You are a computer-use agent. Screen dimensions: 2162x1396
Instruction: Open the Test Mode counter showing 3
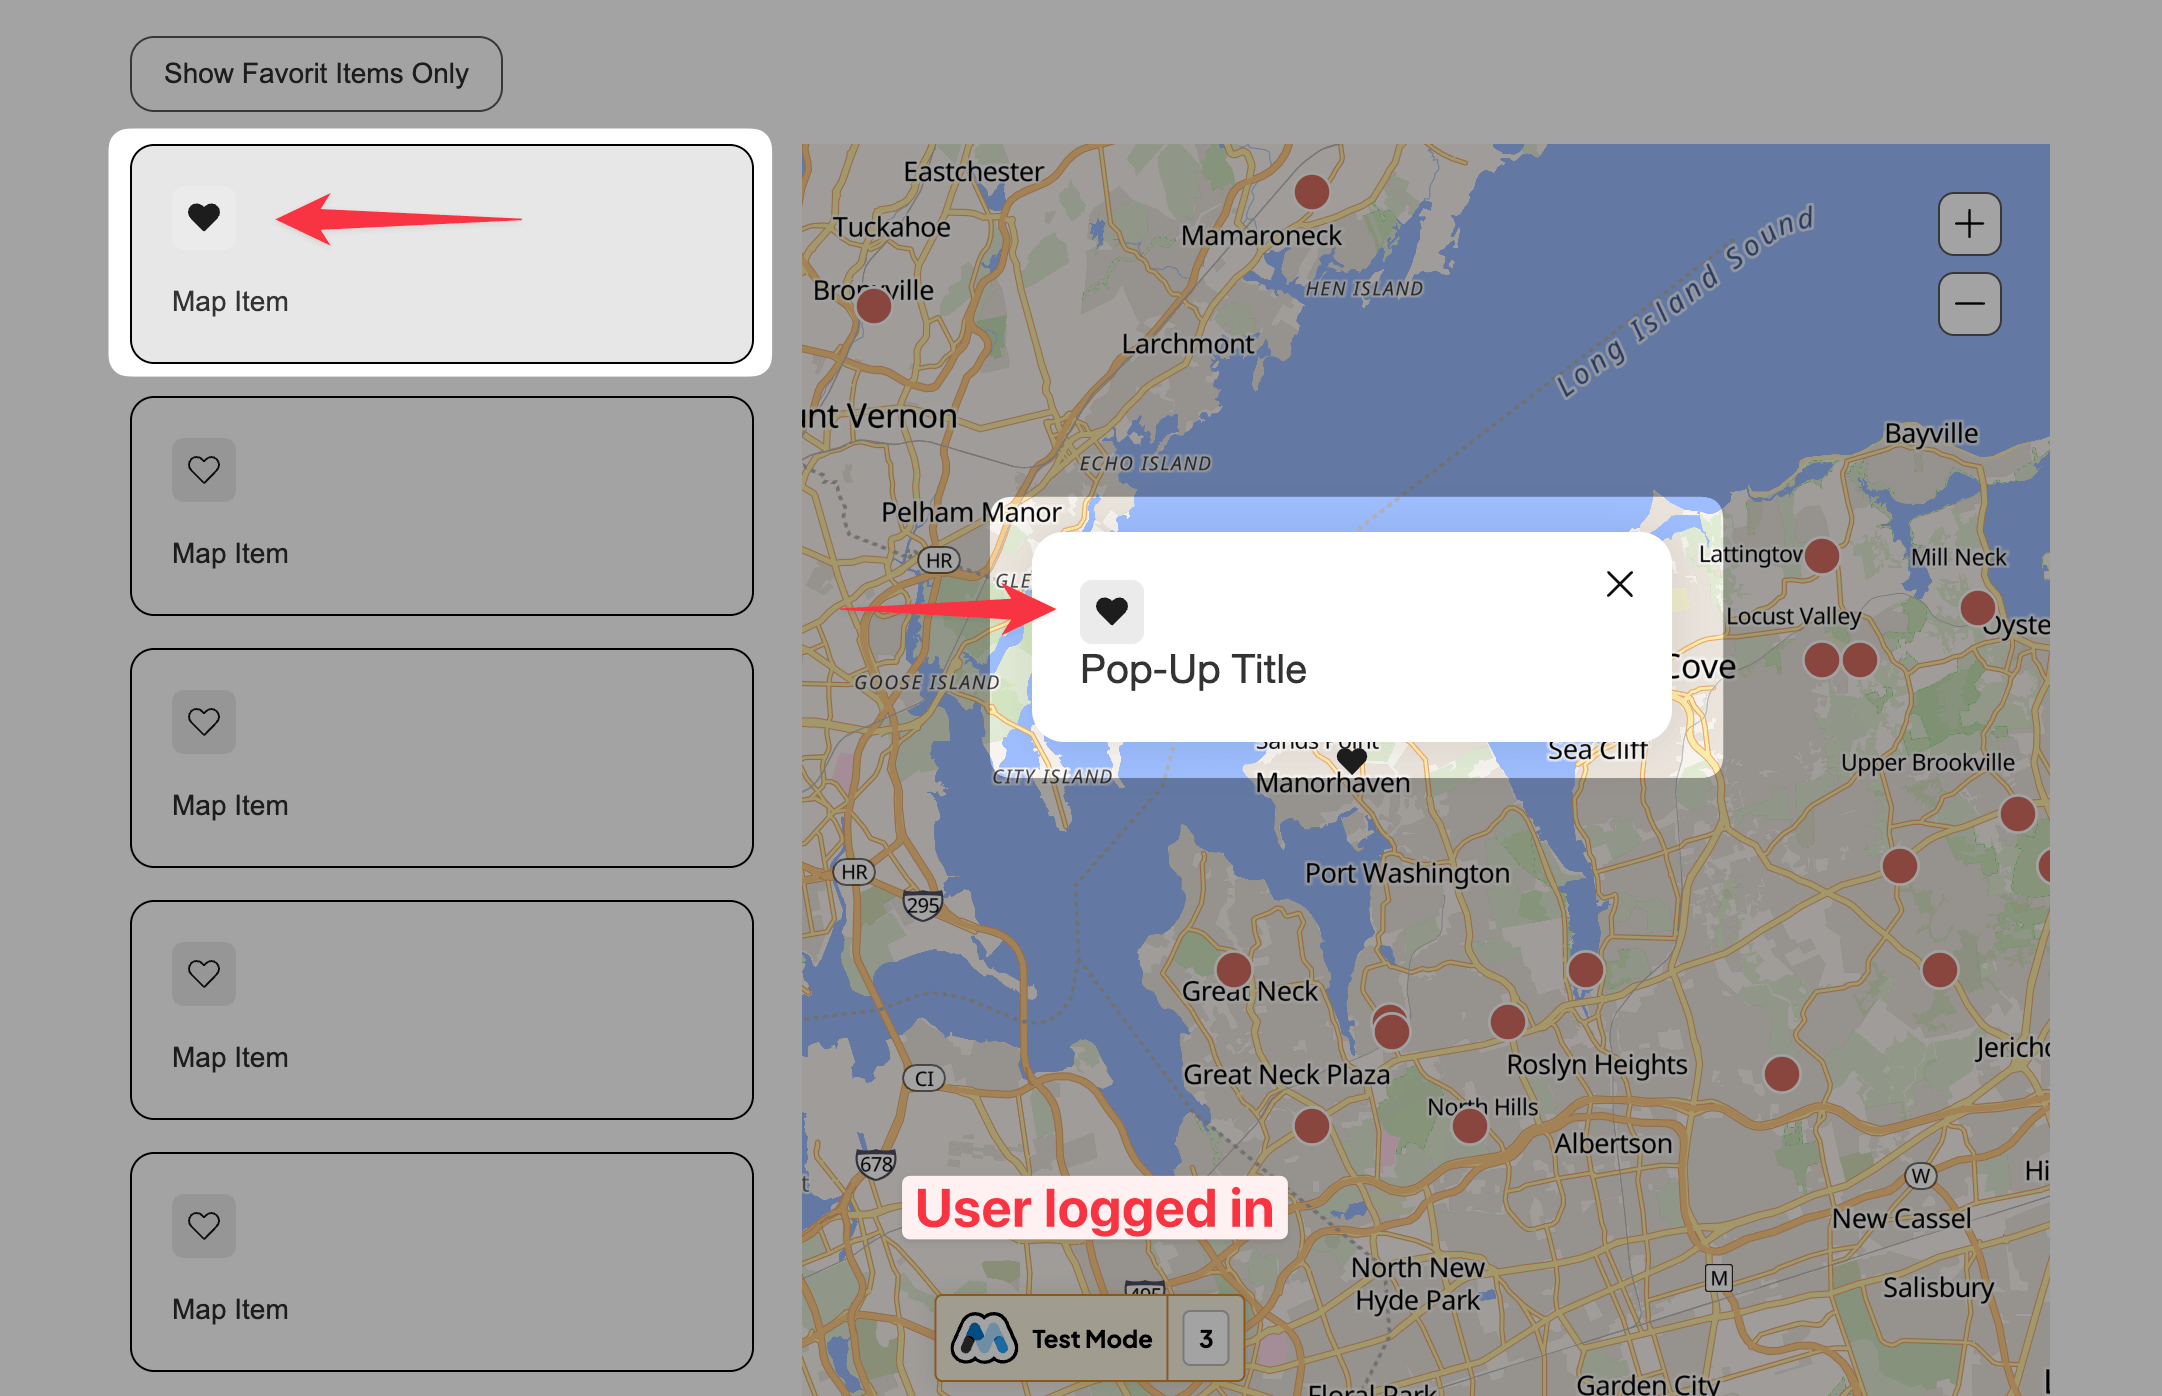(x=1206, y=1338)
